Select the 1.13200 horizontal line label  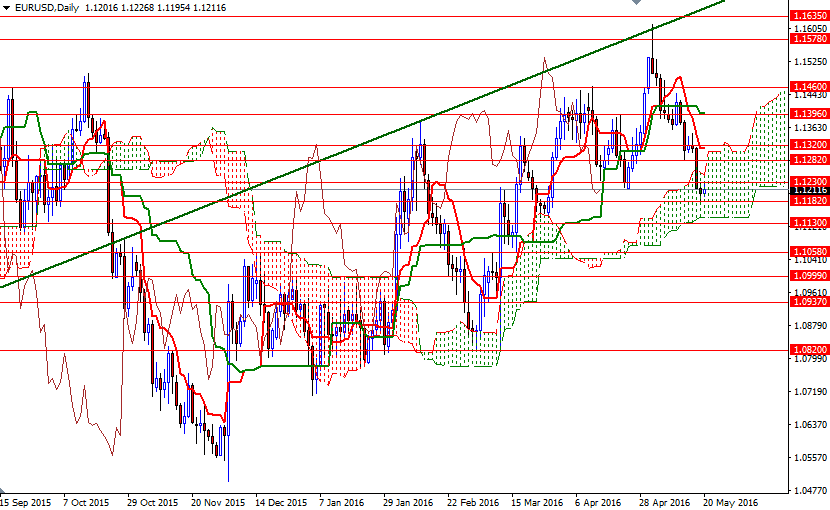(x=808, y=145)
